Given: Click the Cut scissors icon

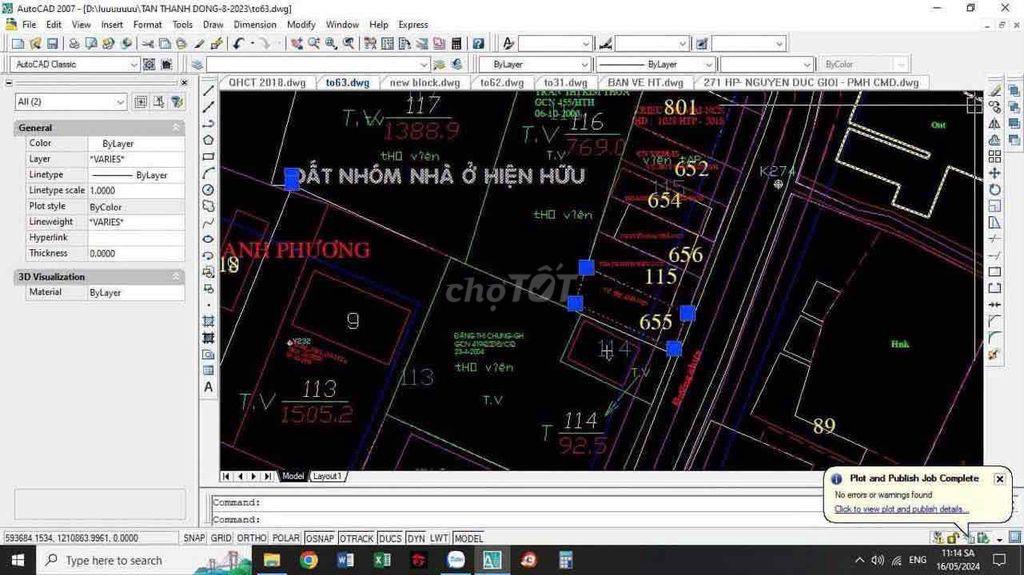Looking at the screenshot, I should [x=148, y=44].
